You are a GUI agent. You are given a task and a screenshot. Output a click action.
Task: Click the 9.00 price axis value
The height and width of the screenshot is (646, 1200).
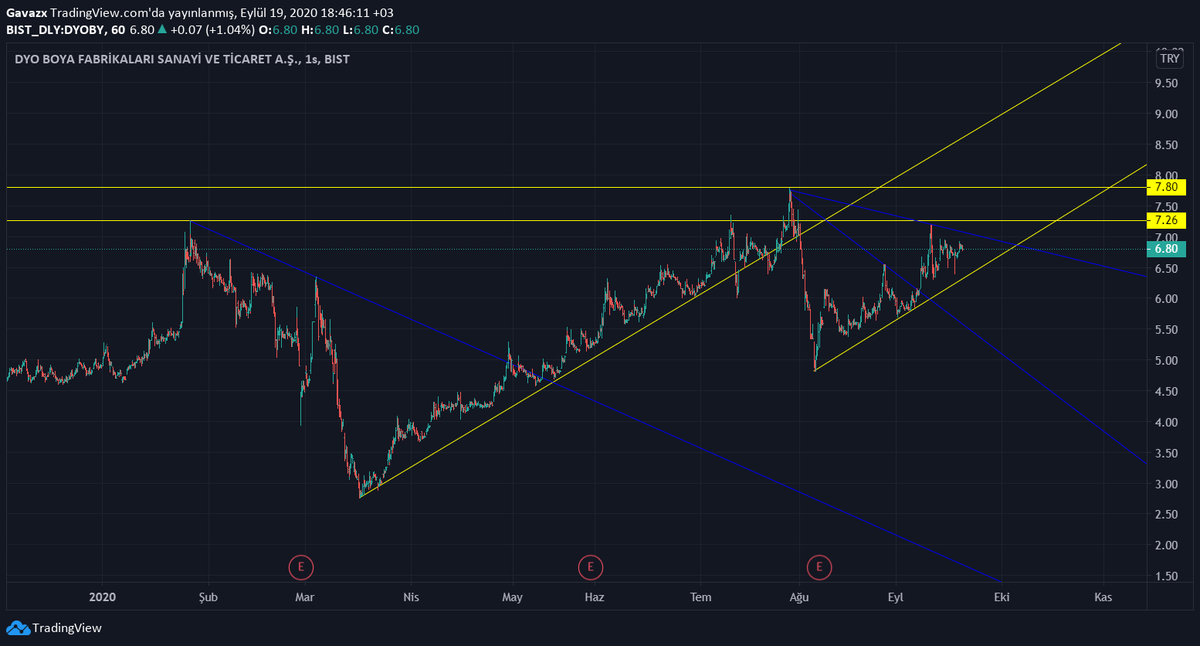1168,115
